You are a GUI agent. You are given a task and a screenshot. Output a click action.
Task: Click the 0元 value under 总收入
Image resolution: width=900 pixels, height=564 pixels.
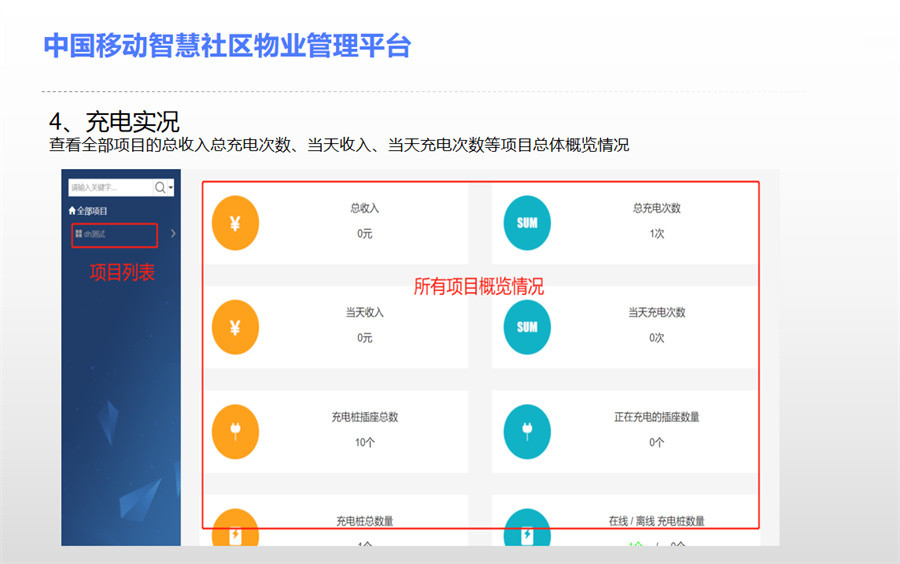click(364, 234)
